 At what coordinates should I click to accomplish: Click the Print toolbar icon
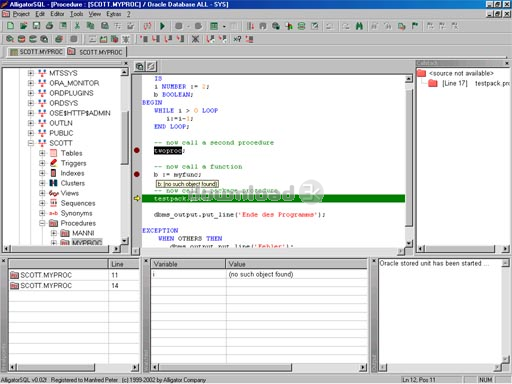click(x=49, y=26)
